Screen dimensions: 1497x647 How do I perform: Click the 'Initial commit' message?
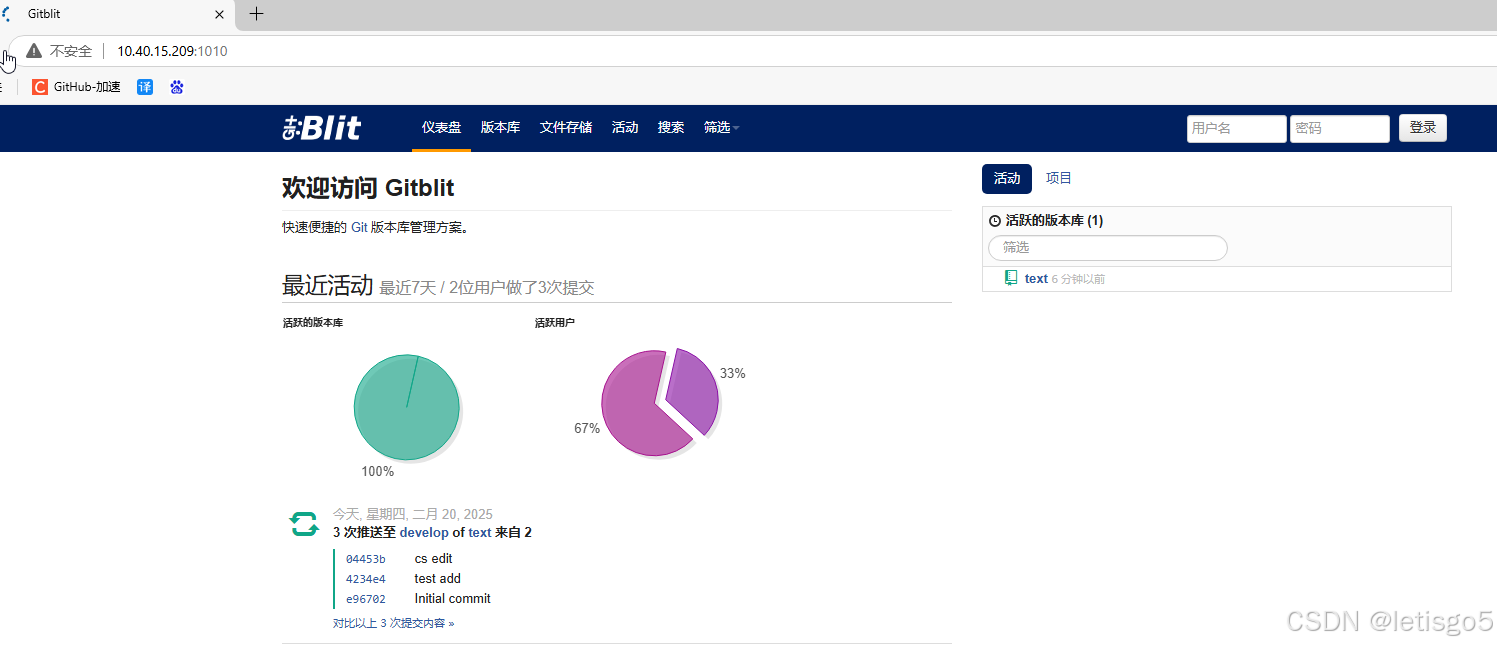[453, 599]
